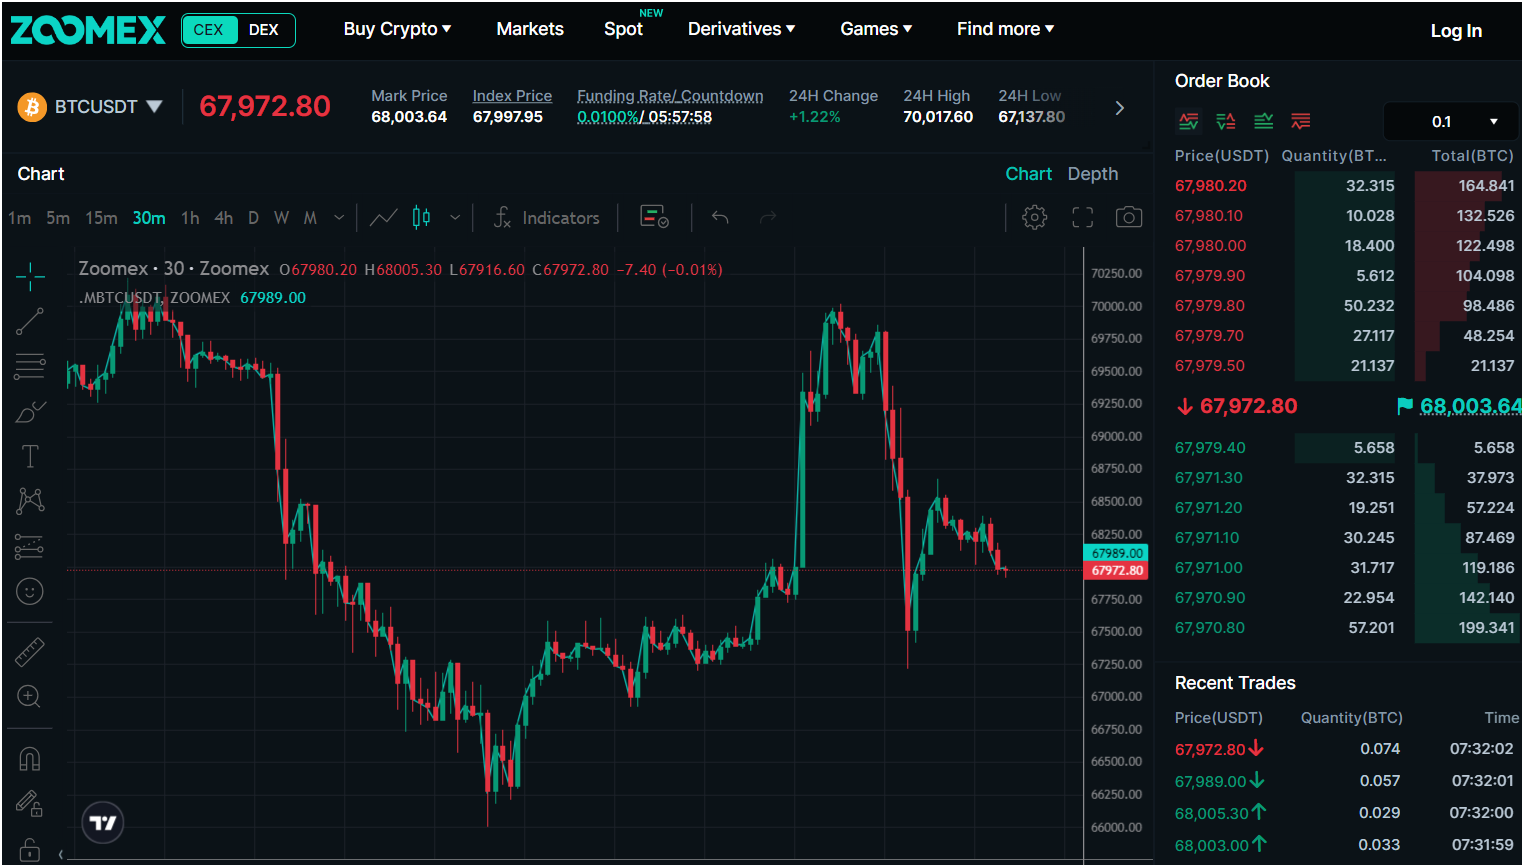This screenshot has width=1524, height=867.
Task: Open the indicator templates icon
Action: (654, 217)
